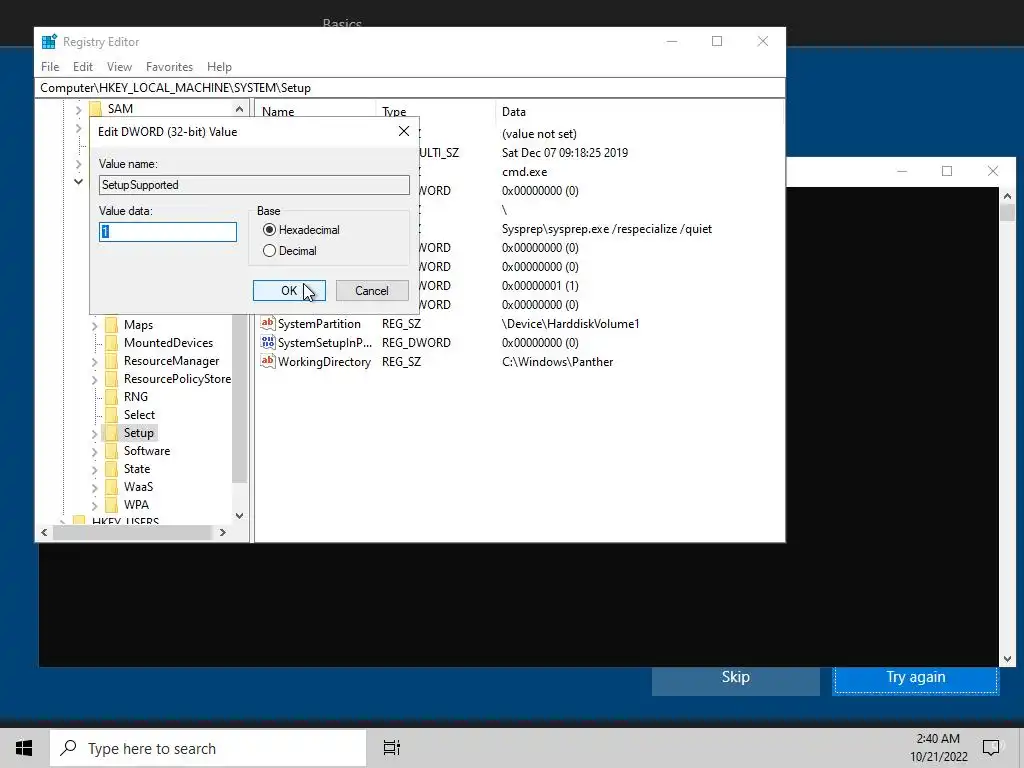Expand the ResourcePolicyStore key
1024x768 pixels.
coord(95,379)
